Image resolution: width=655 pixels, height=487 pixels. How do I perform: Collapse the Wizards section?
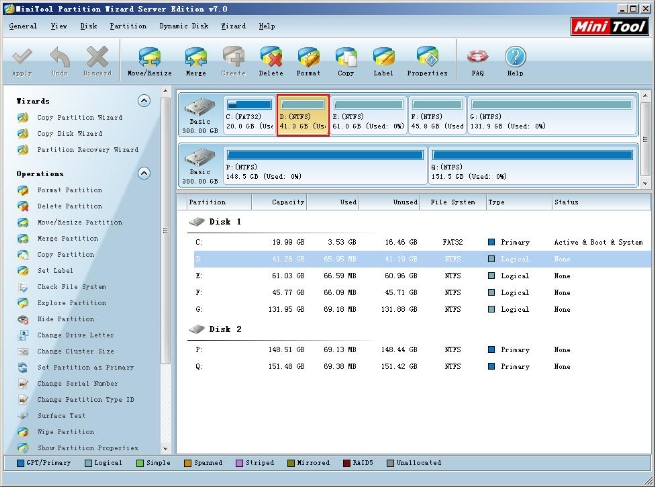point(144,101)
